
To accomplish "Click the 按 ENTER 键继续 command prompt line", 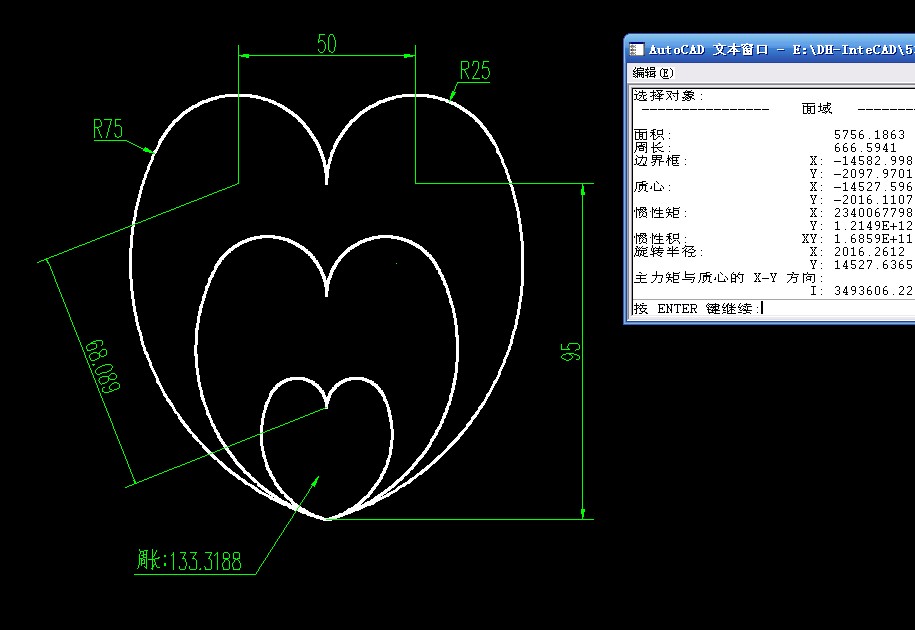I will [699, 308].
